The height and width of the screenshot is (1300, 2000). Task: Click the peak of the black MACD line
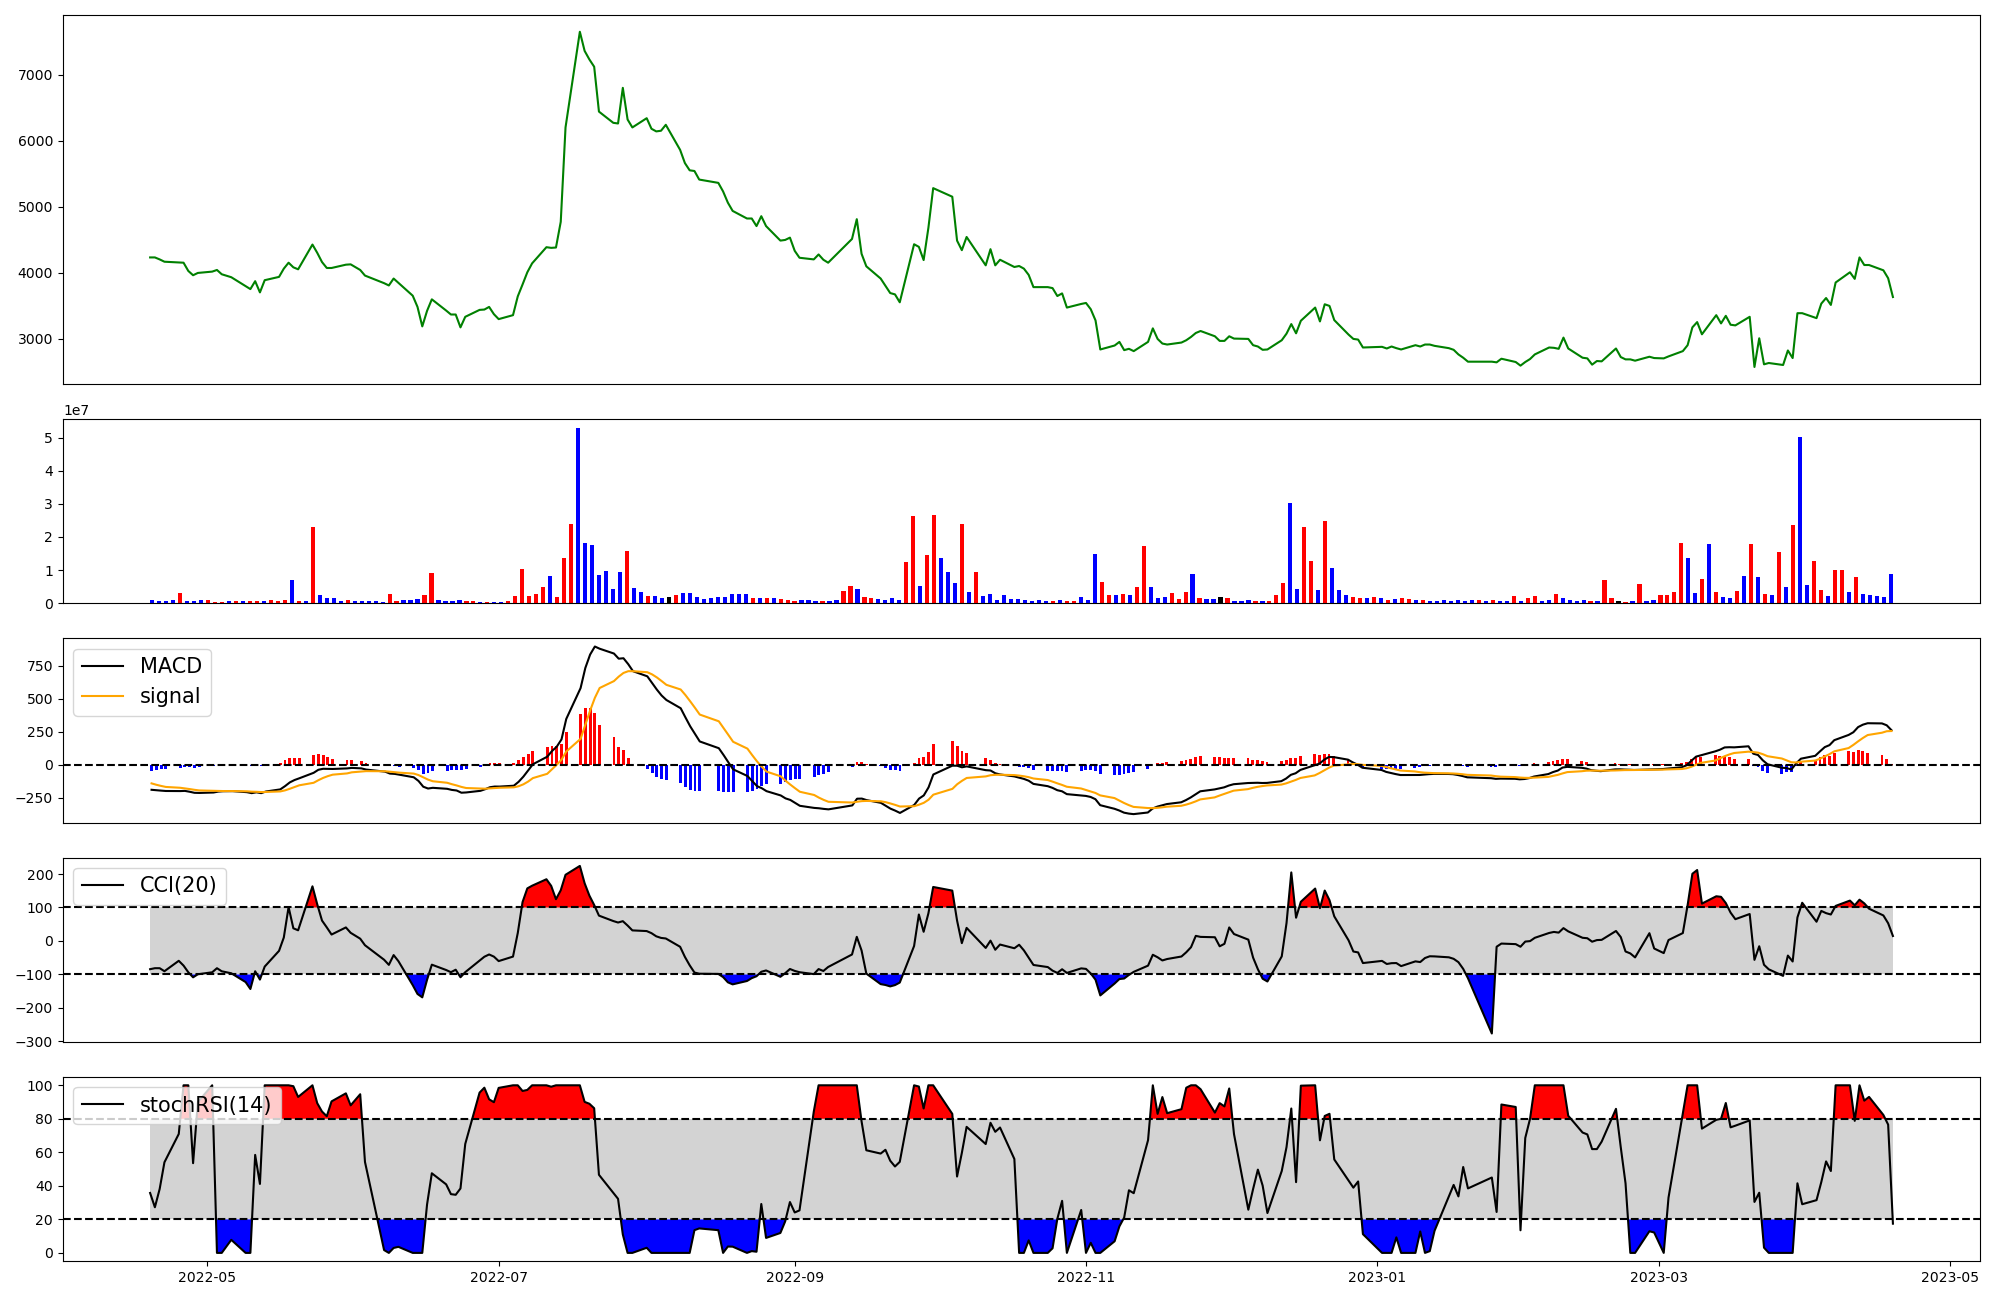point(595,647)
